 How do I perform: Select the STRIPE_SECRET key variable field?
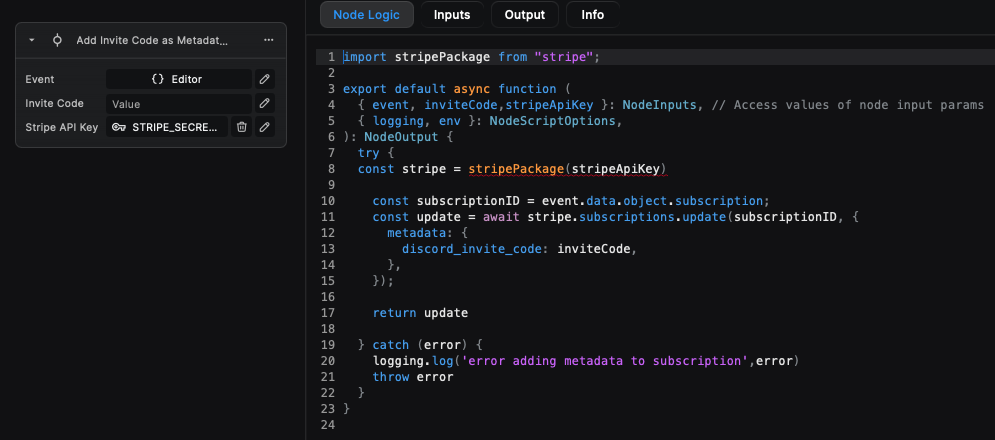point(167,127)
